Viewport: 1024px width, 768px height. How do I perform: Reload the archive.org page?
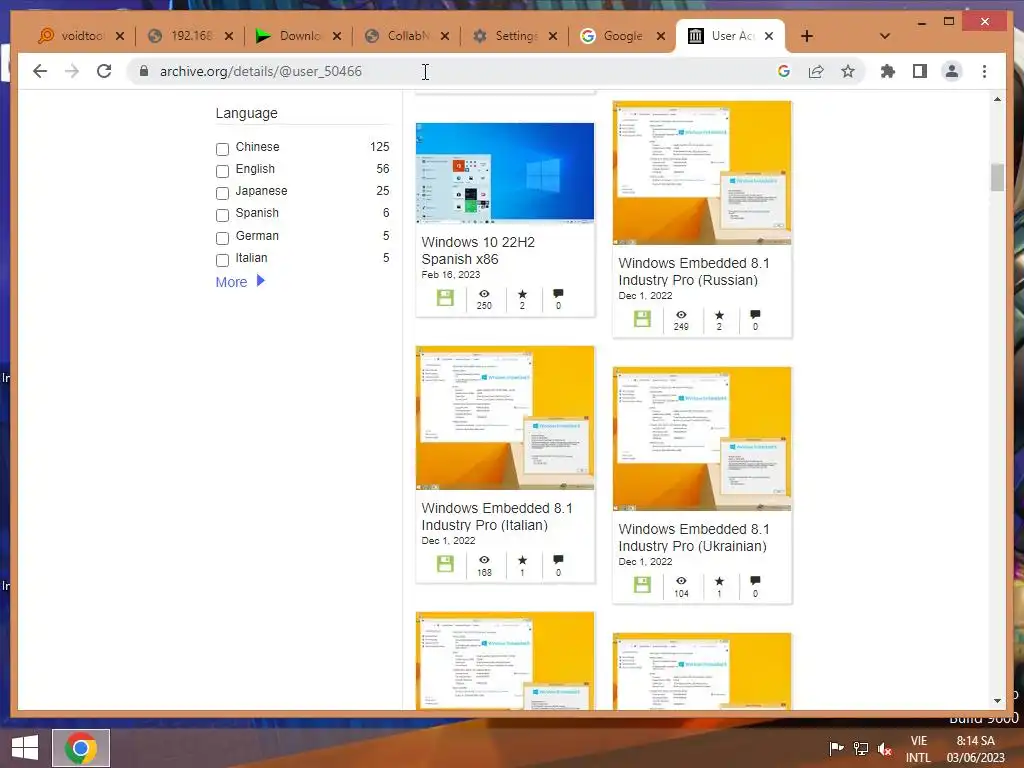click(104, 71)
